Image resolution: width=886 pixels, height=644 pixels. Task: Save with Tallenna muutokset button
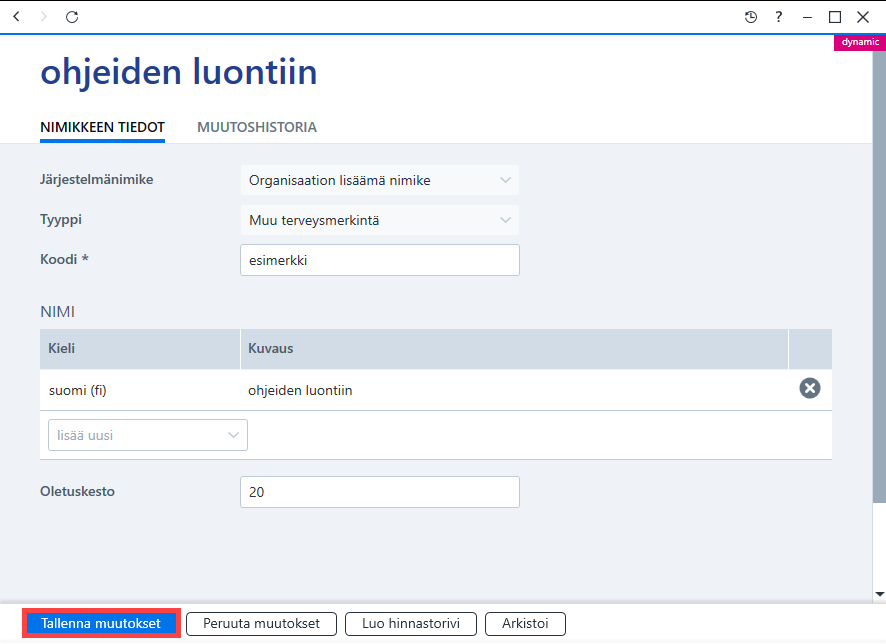tap(101, 623)
